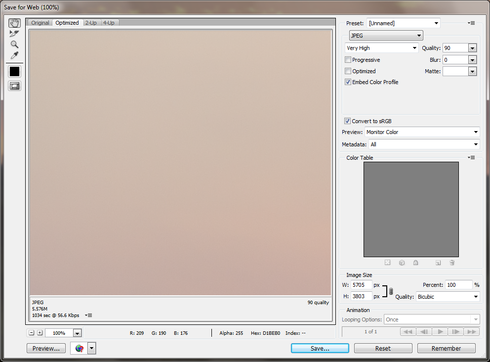Open the Very High quality dropdown
The height and width of the screenshot is (362, 490).
tap(381, 48)
